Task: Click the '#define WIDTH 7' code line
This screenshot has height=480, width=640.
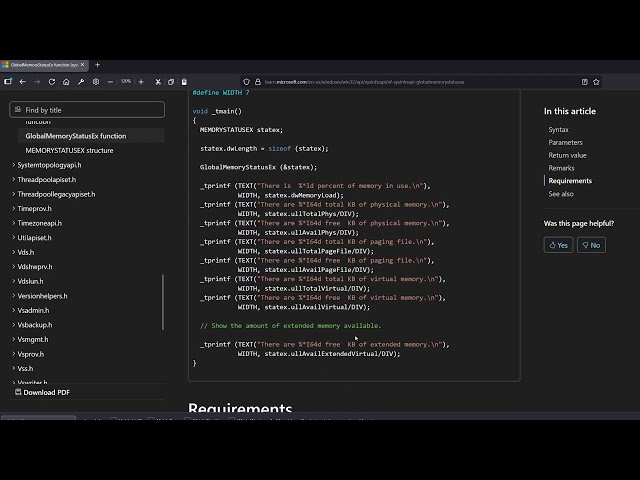Action: pos(221,93)
